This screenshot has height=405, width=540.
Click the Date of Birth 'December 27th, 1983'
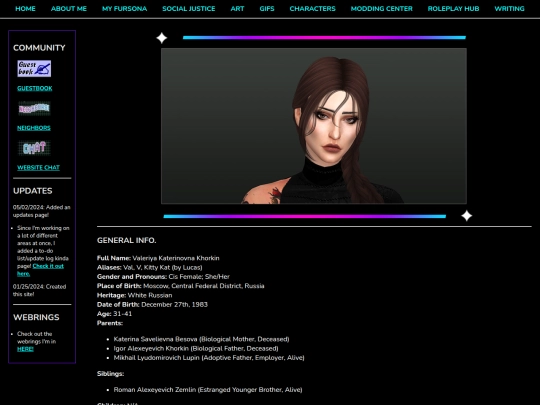click(x=152, y=305)
